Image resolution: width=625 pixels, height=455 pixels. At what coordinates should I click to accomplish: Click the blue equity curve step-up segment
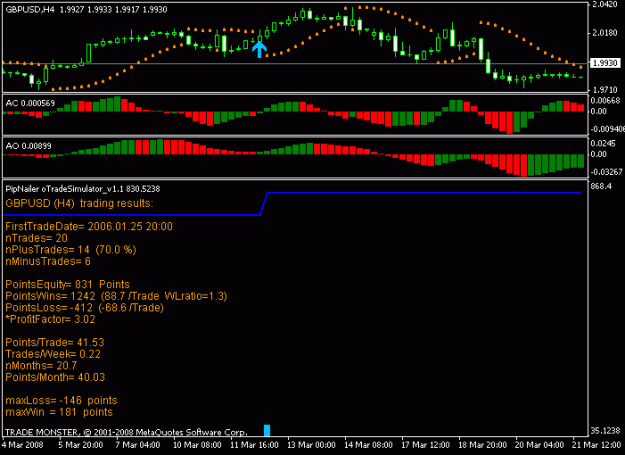tap(263, 204)
